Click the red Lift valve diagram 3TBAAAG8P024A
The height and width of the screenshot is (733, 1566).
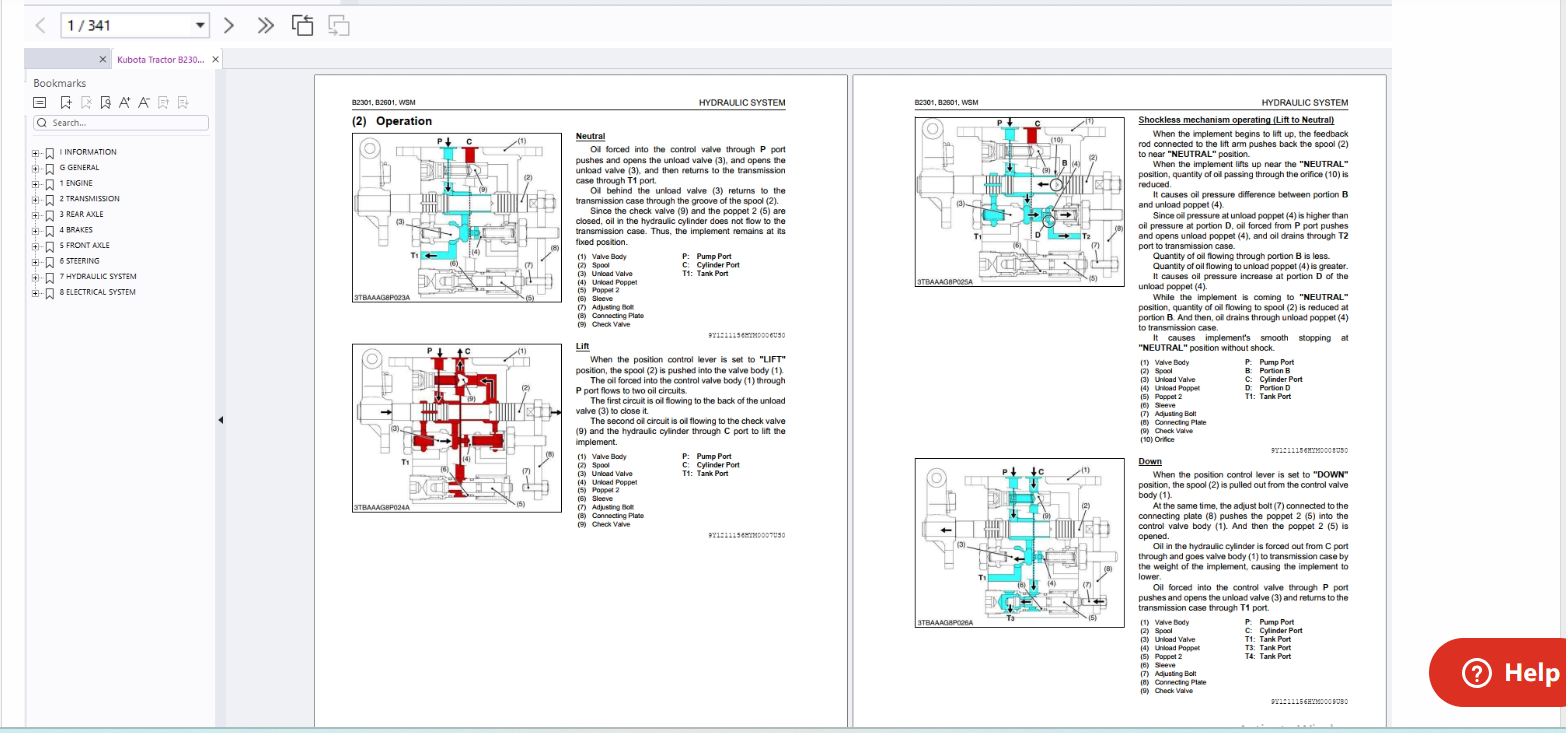point(456,428)
